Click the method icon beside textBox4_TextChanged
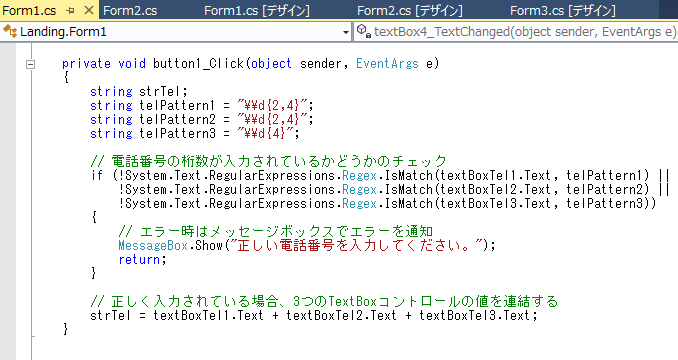Screen dimensions: 678x360 (x=363, y=31)
